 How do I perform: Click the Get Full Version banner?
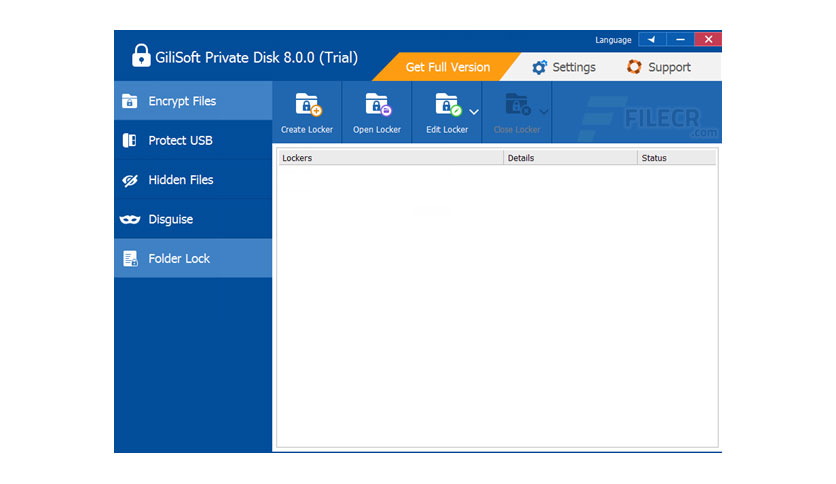[447, 67]
